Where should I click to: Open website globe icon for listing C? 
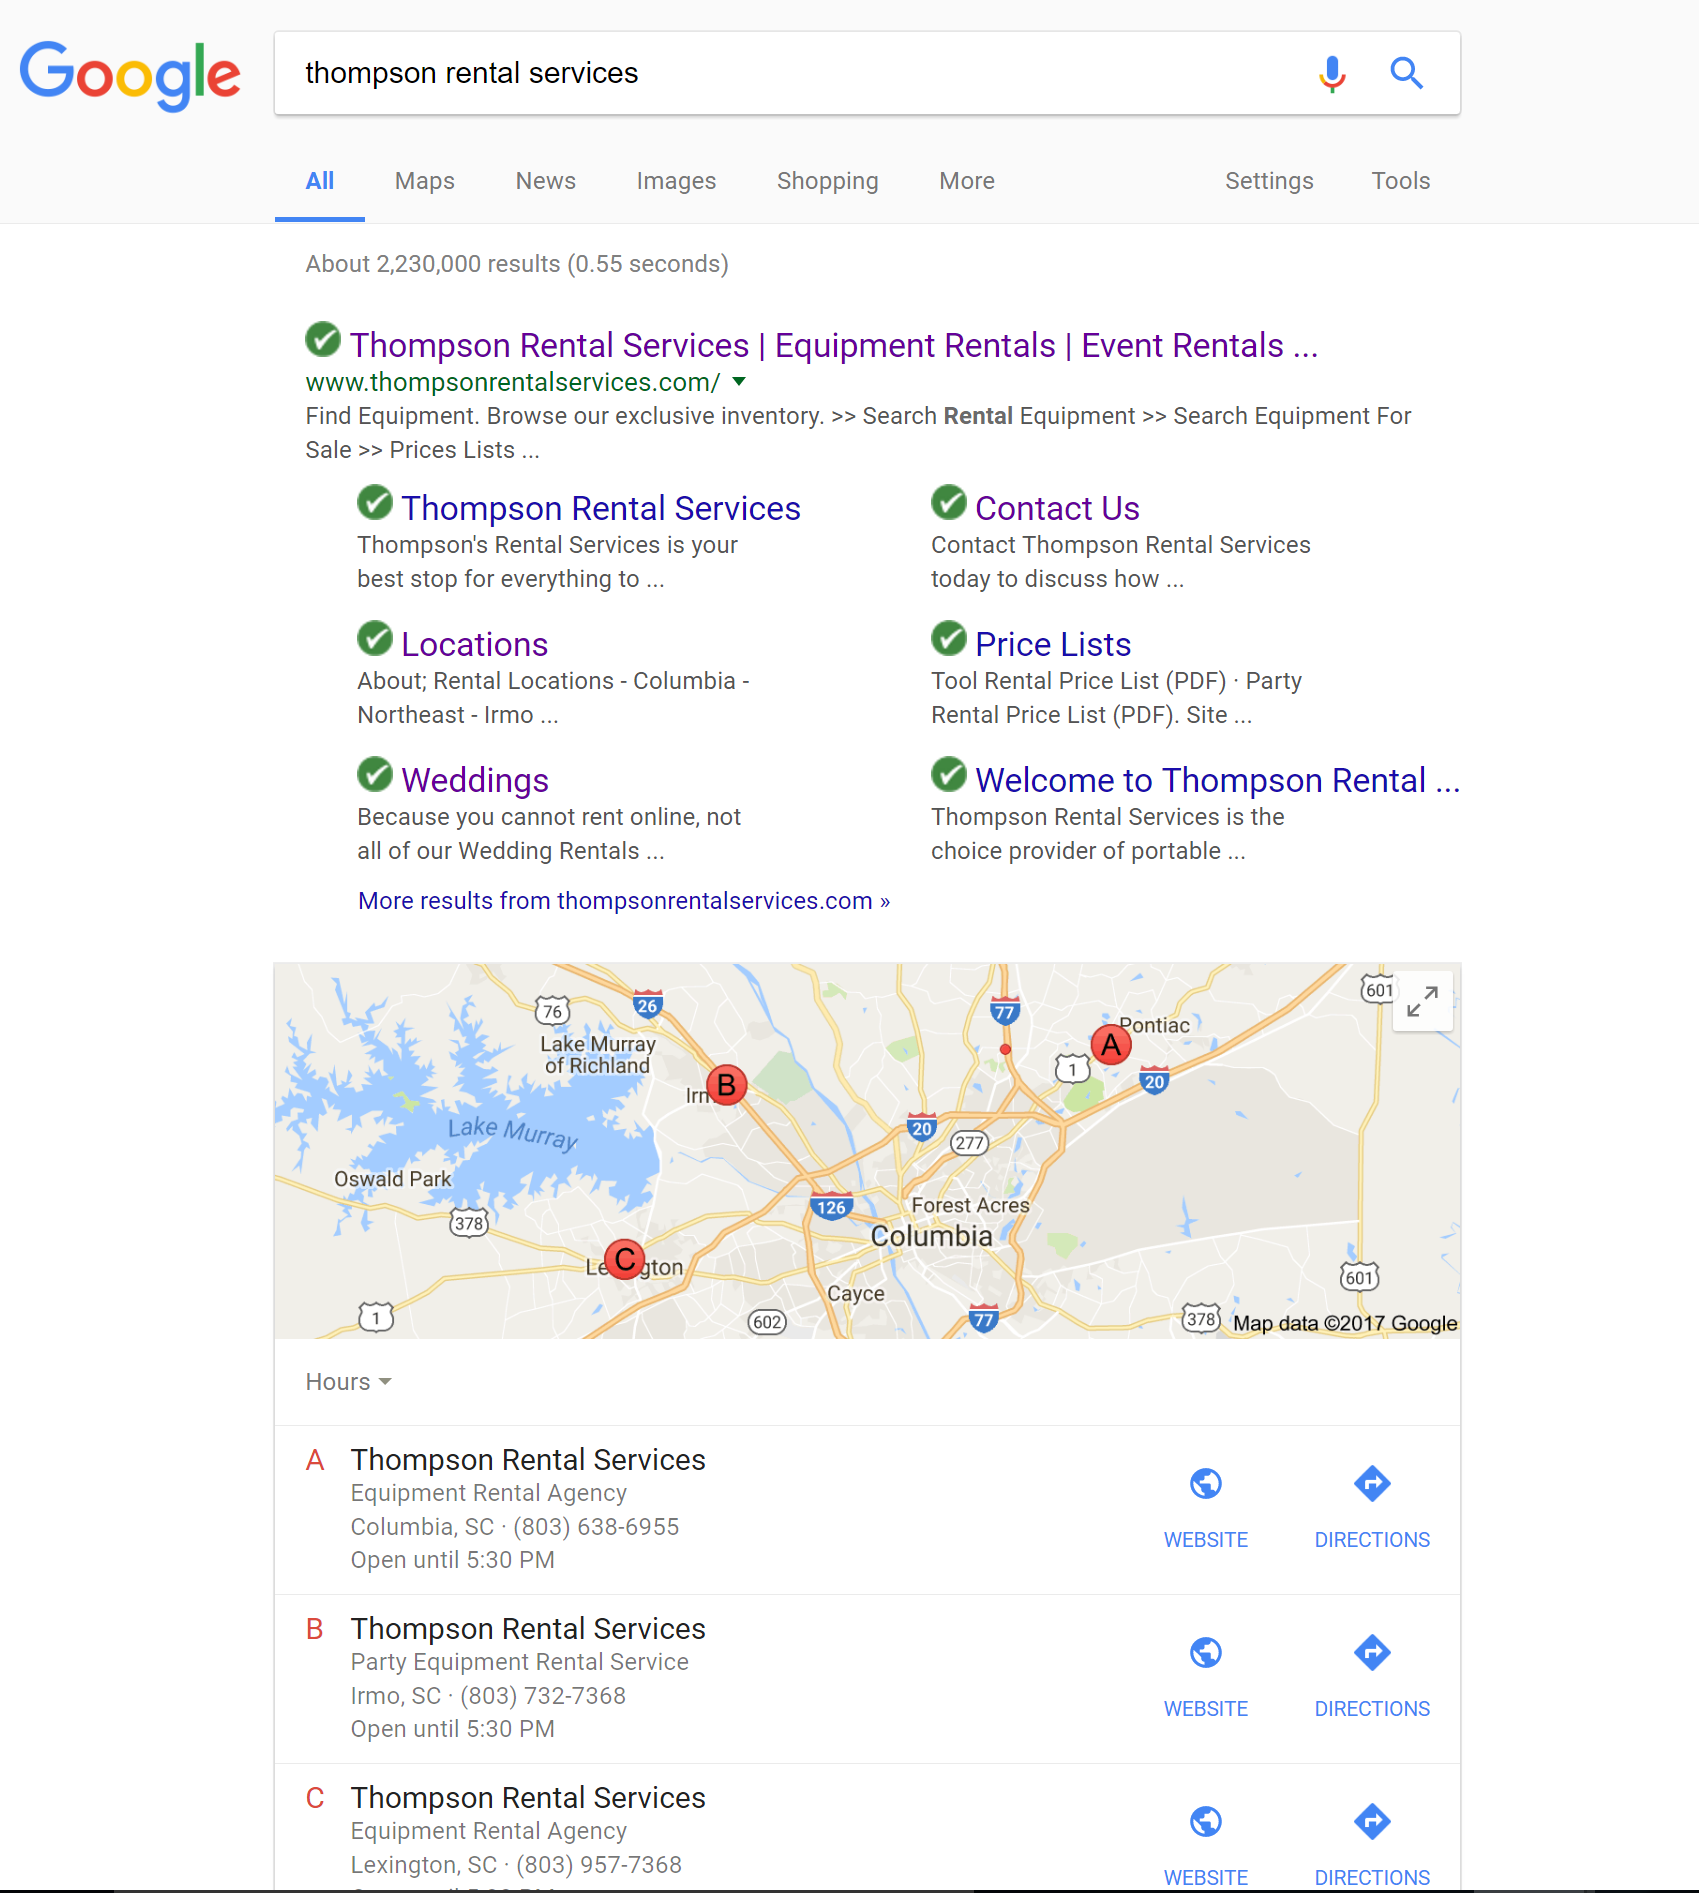tap(1206, 1822)
